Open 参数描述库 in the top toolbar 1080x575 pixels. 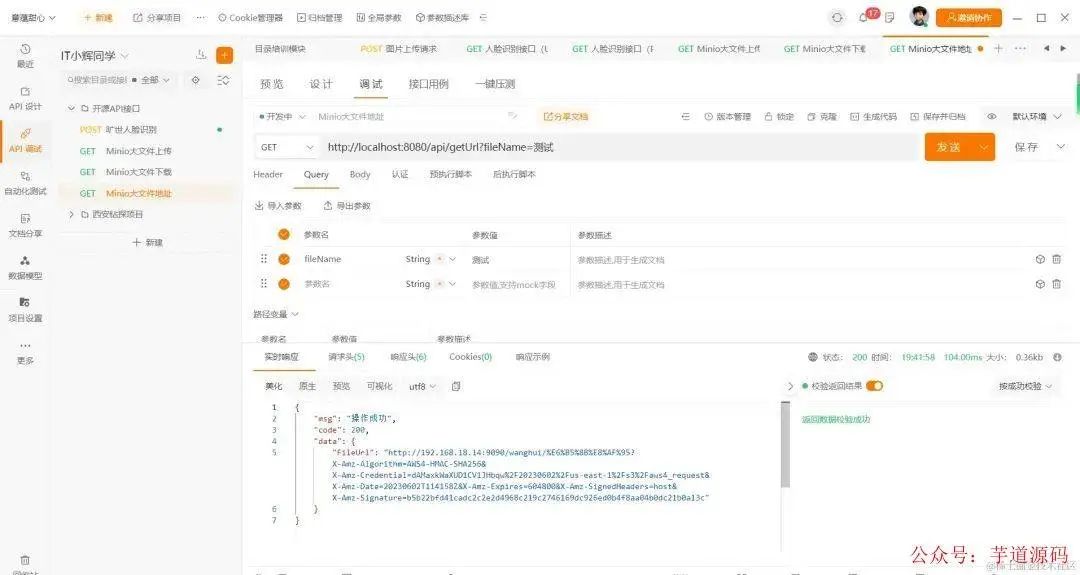pyautogui.click(x=443, y=17)
